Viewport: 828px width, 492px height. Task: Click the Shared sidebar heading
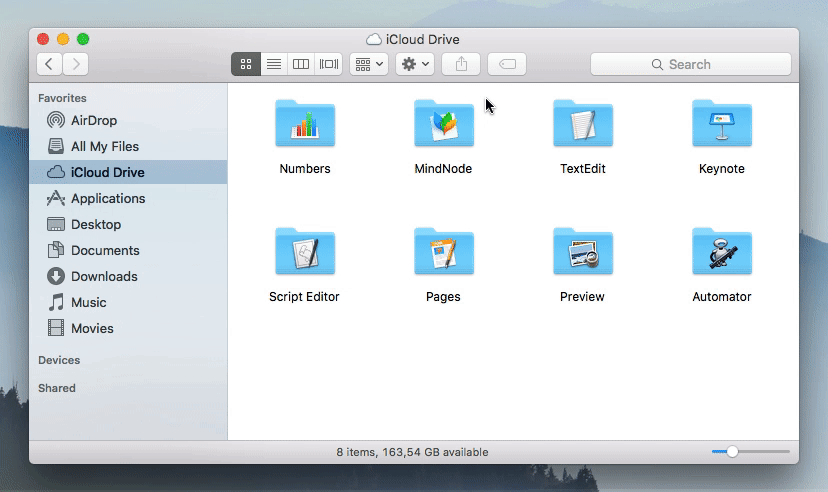click(57, 388)
